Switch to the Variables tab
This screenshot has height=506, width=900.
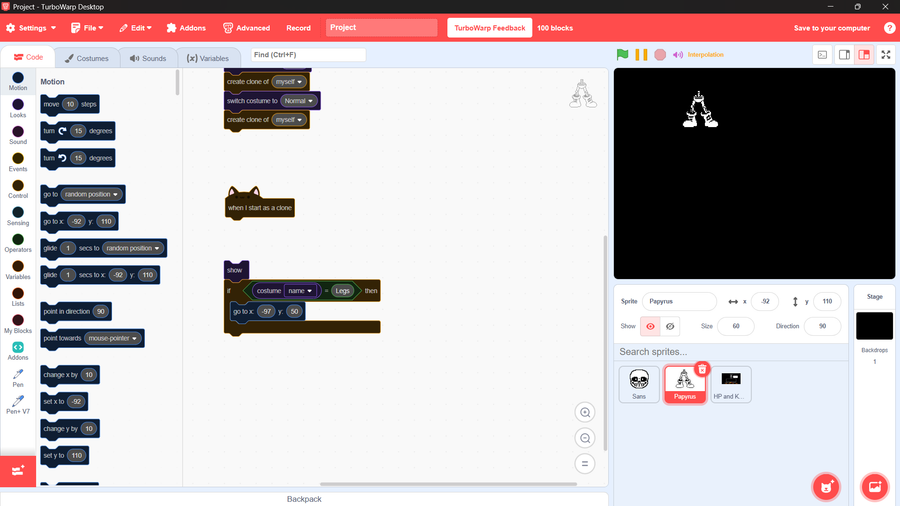click(x=208, y=58)
